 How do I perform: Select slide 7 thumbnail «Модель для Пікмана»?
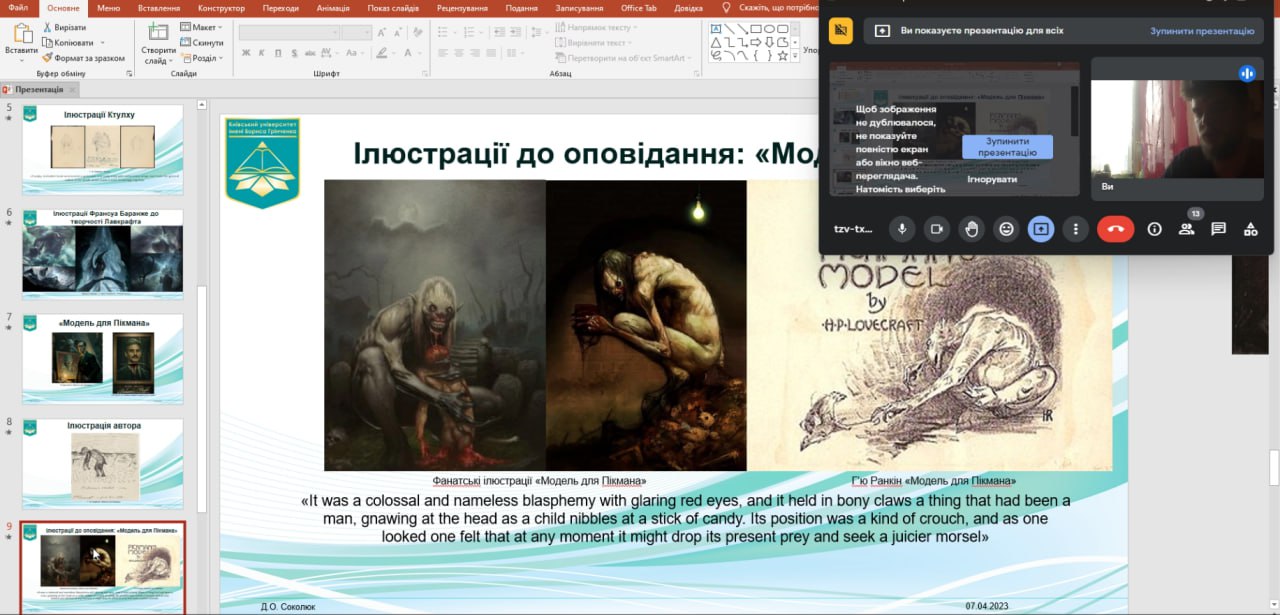pos(103,356)
